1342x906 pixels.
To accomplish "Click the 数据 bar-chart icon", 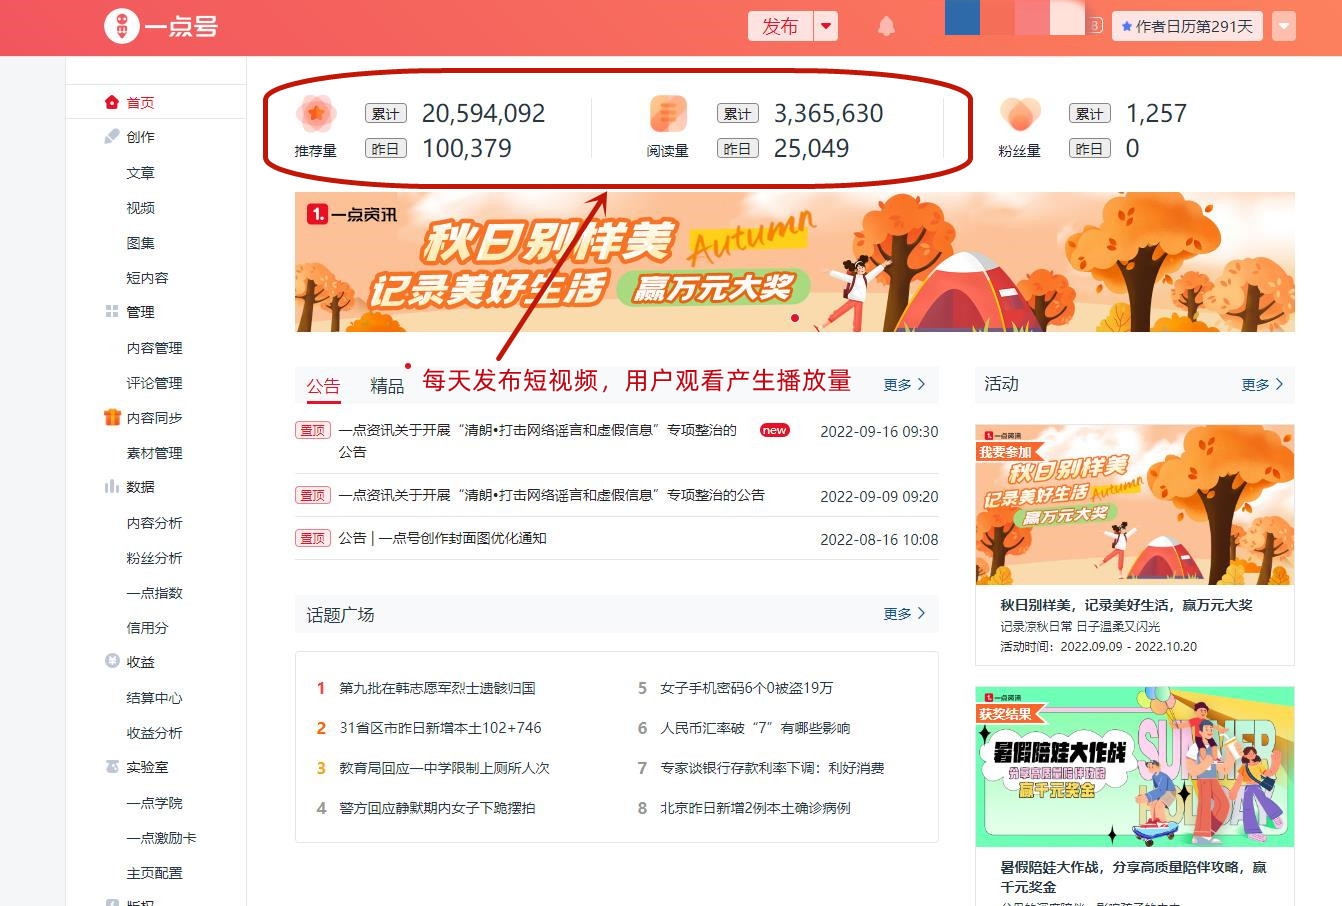I will (x=112, y=487).
